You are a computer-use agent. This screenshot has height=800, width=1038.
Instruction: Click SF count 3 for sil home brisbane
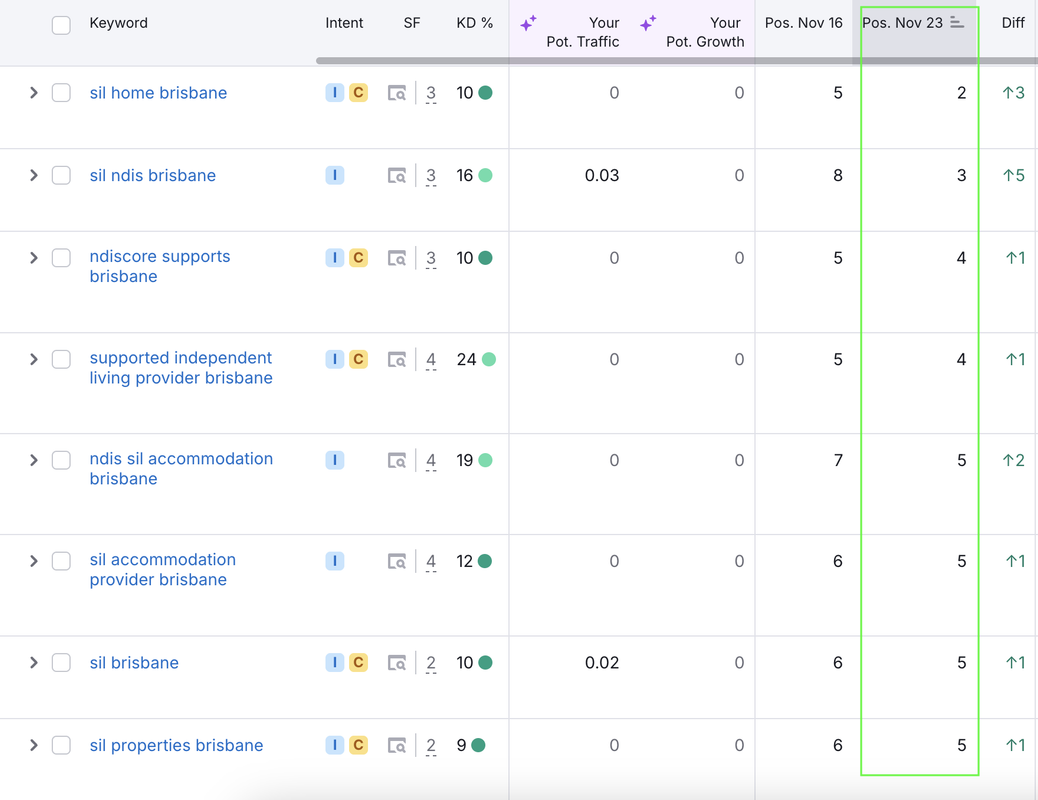[x=431, y=93]
